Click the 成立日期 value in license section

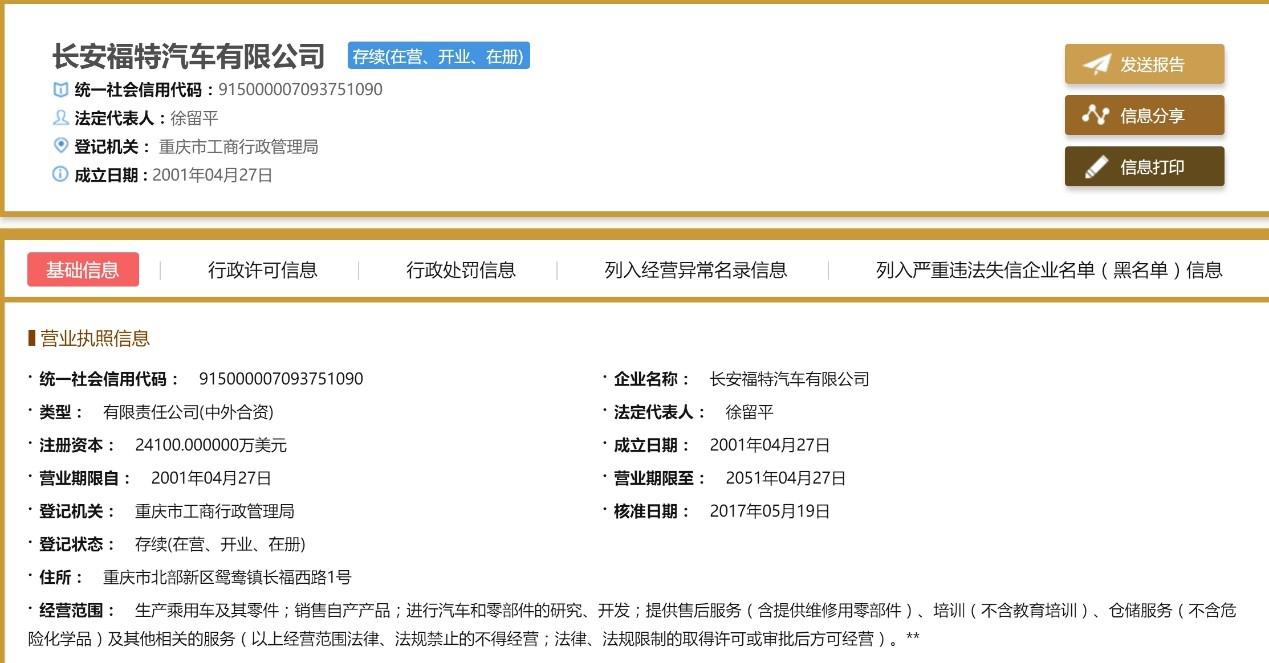[x=770, y=445]
